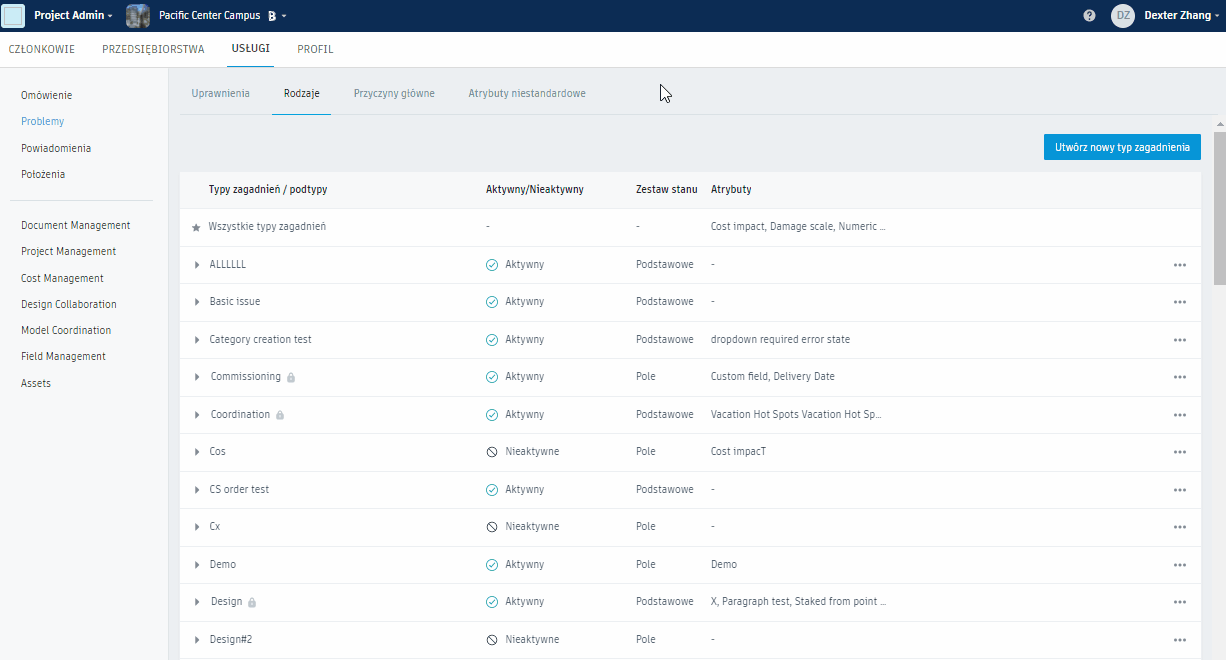Click the active check icon in ALLLLLL row
Image resolution: width=1226 pixels, height=660 pixels.
pyautogui.click(x=492, y=264)
